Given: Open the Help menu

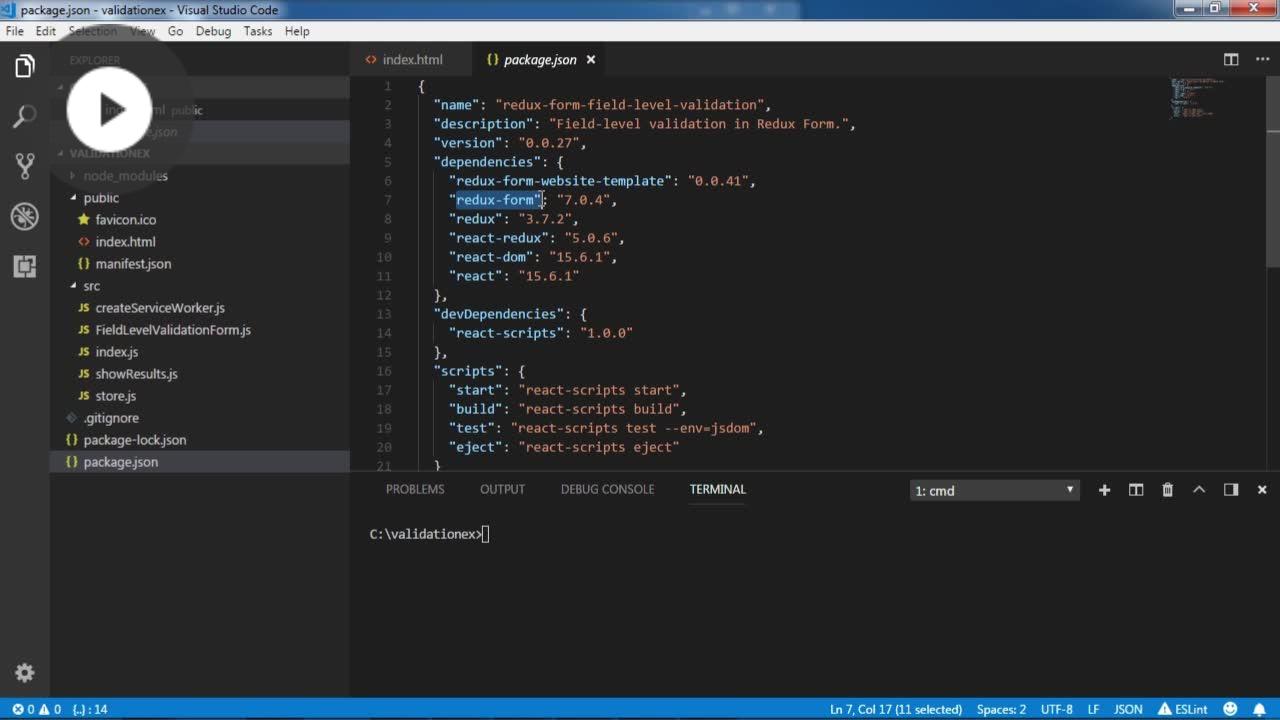Looking at the screenshot, I should coord(297,31).
